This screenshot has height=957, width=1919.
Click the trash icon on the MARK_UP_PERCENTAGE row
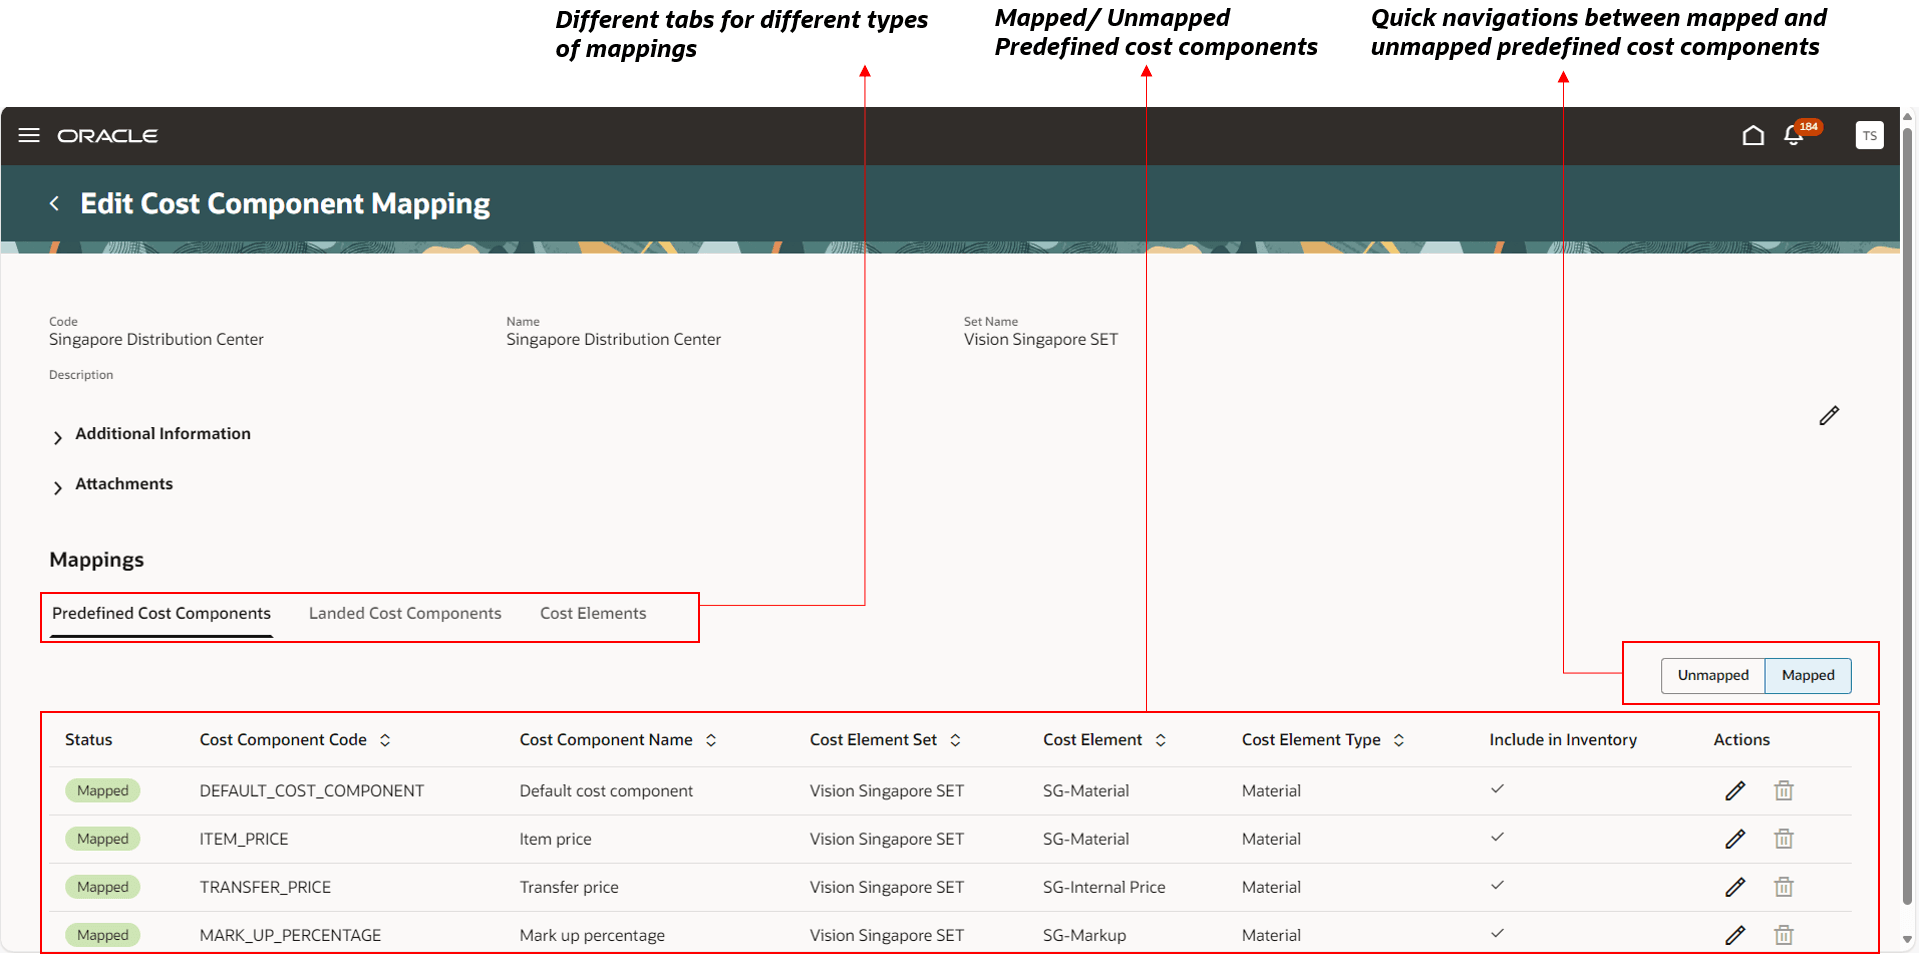[x=1784, y=935]
